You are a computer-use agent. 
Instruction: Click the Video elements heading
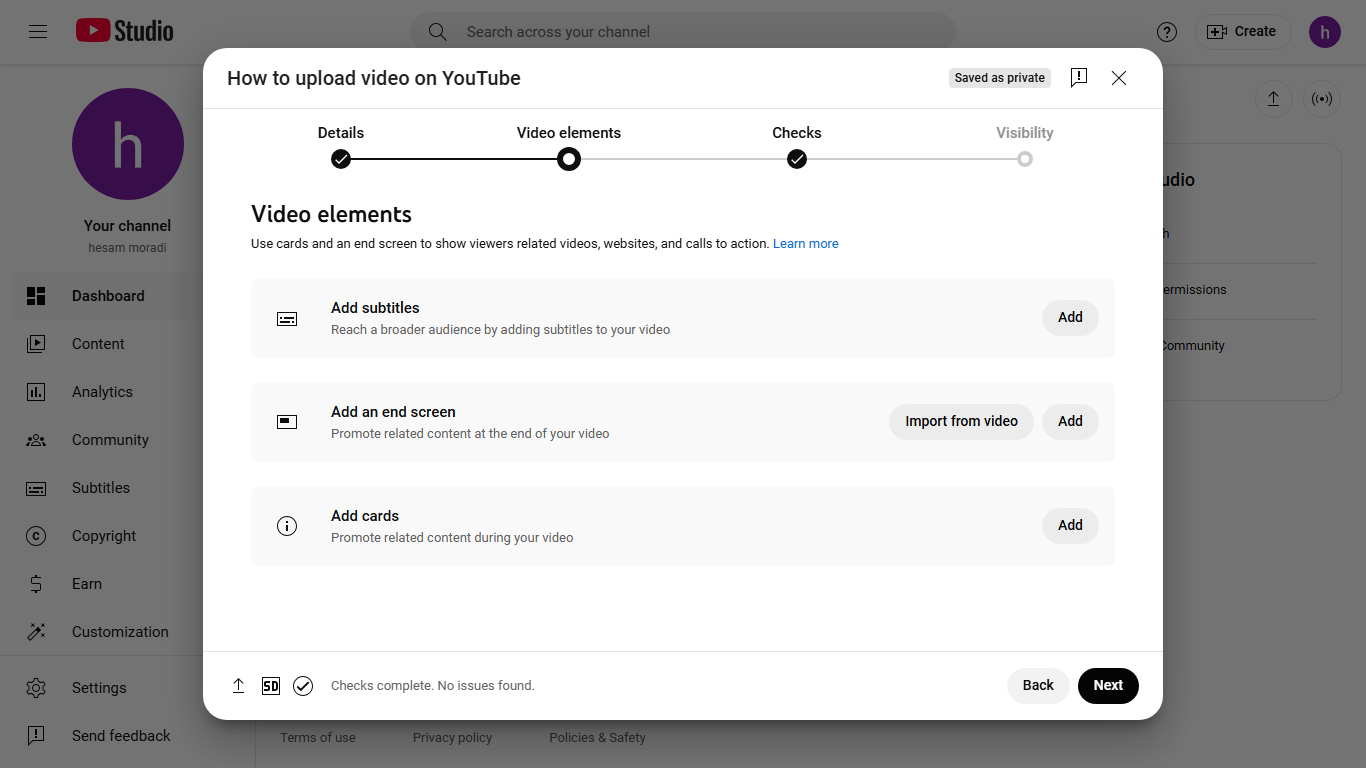tap(331, 215)
